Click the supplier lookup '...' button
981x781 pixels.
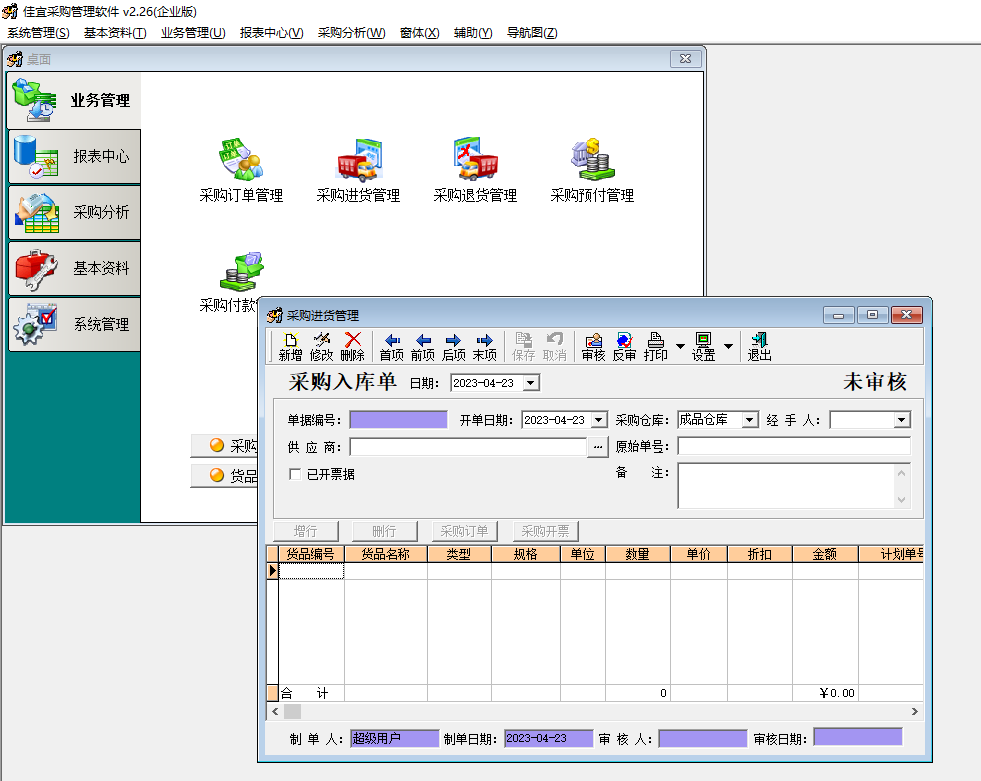coord(597,447)
